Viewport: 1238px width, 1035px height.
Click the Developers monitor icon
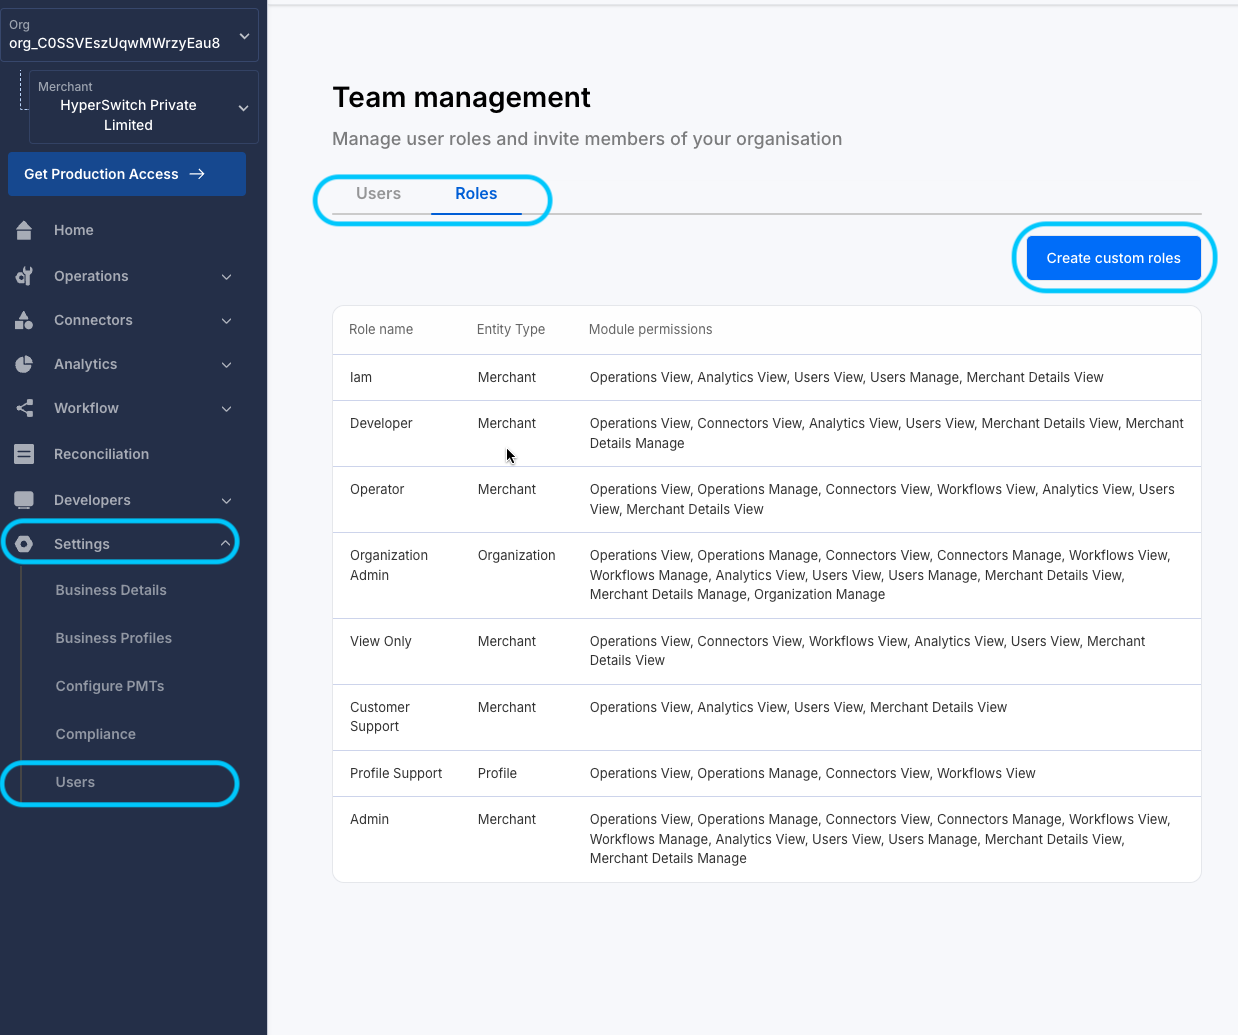24,500
